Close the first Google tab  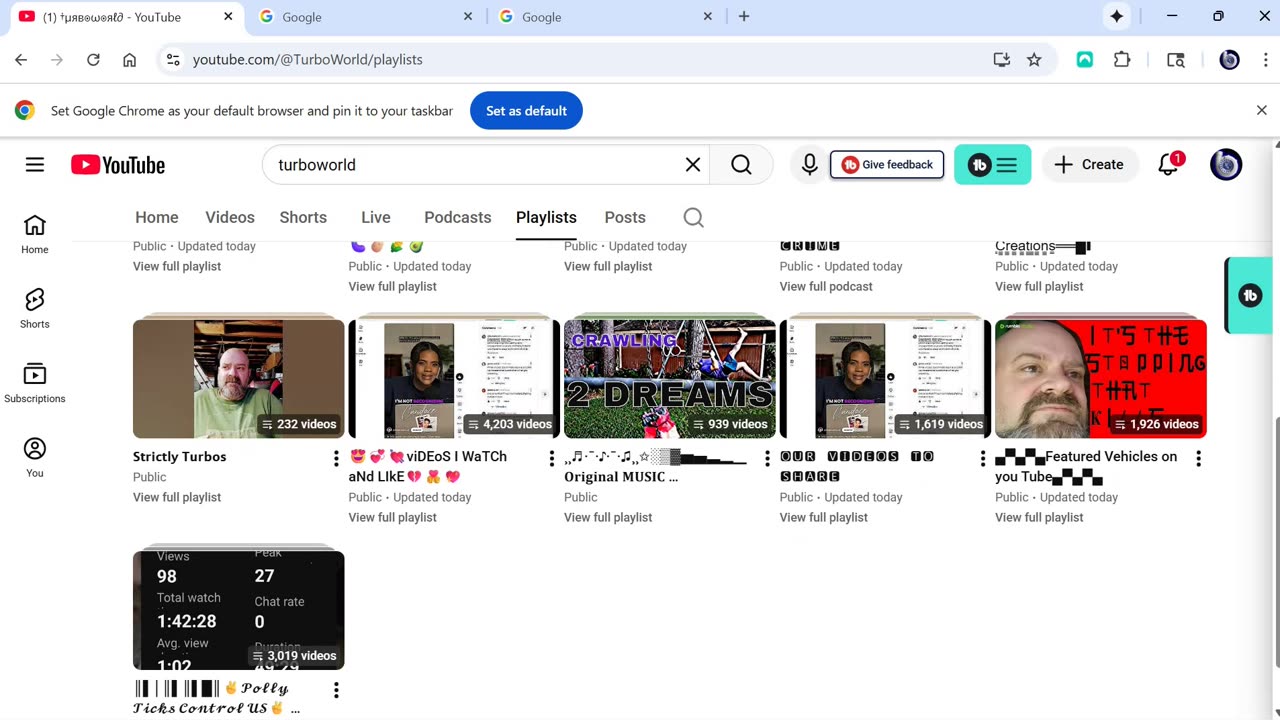point(468,17)
